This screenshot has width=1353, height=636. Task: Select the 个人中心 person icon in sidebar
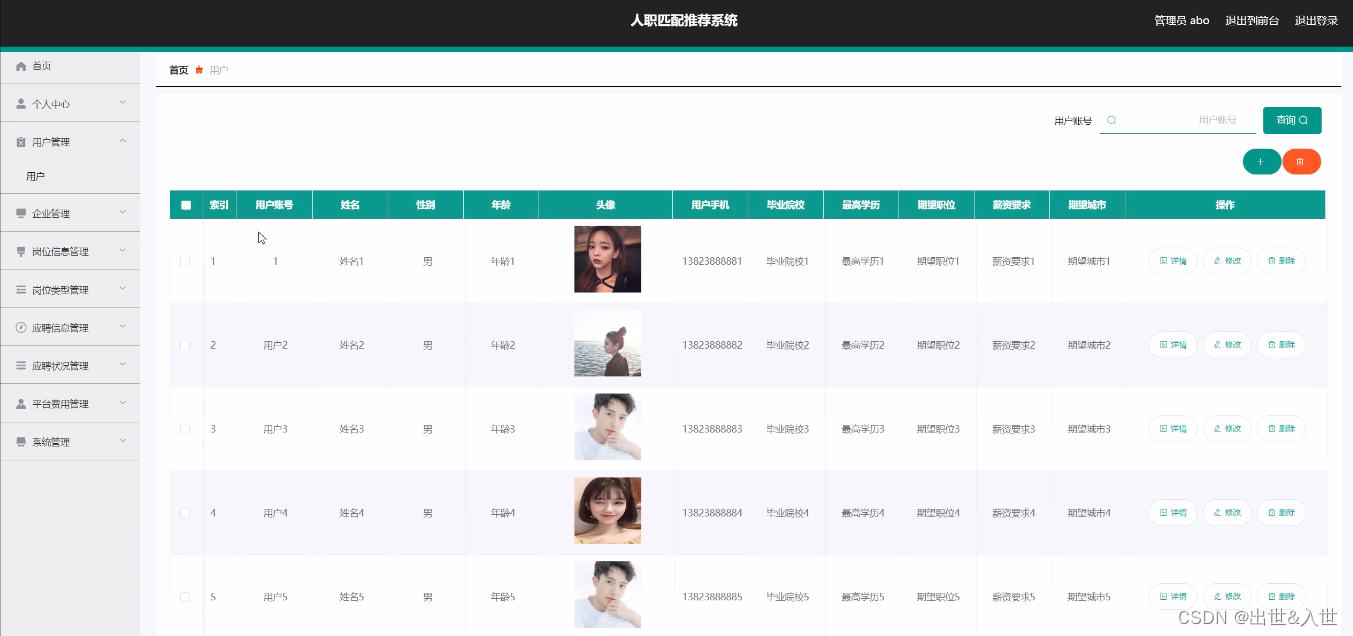(x=22, y=103)
